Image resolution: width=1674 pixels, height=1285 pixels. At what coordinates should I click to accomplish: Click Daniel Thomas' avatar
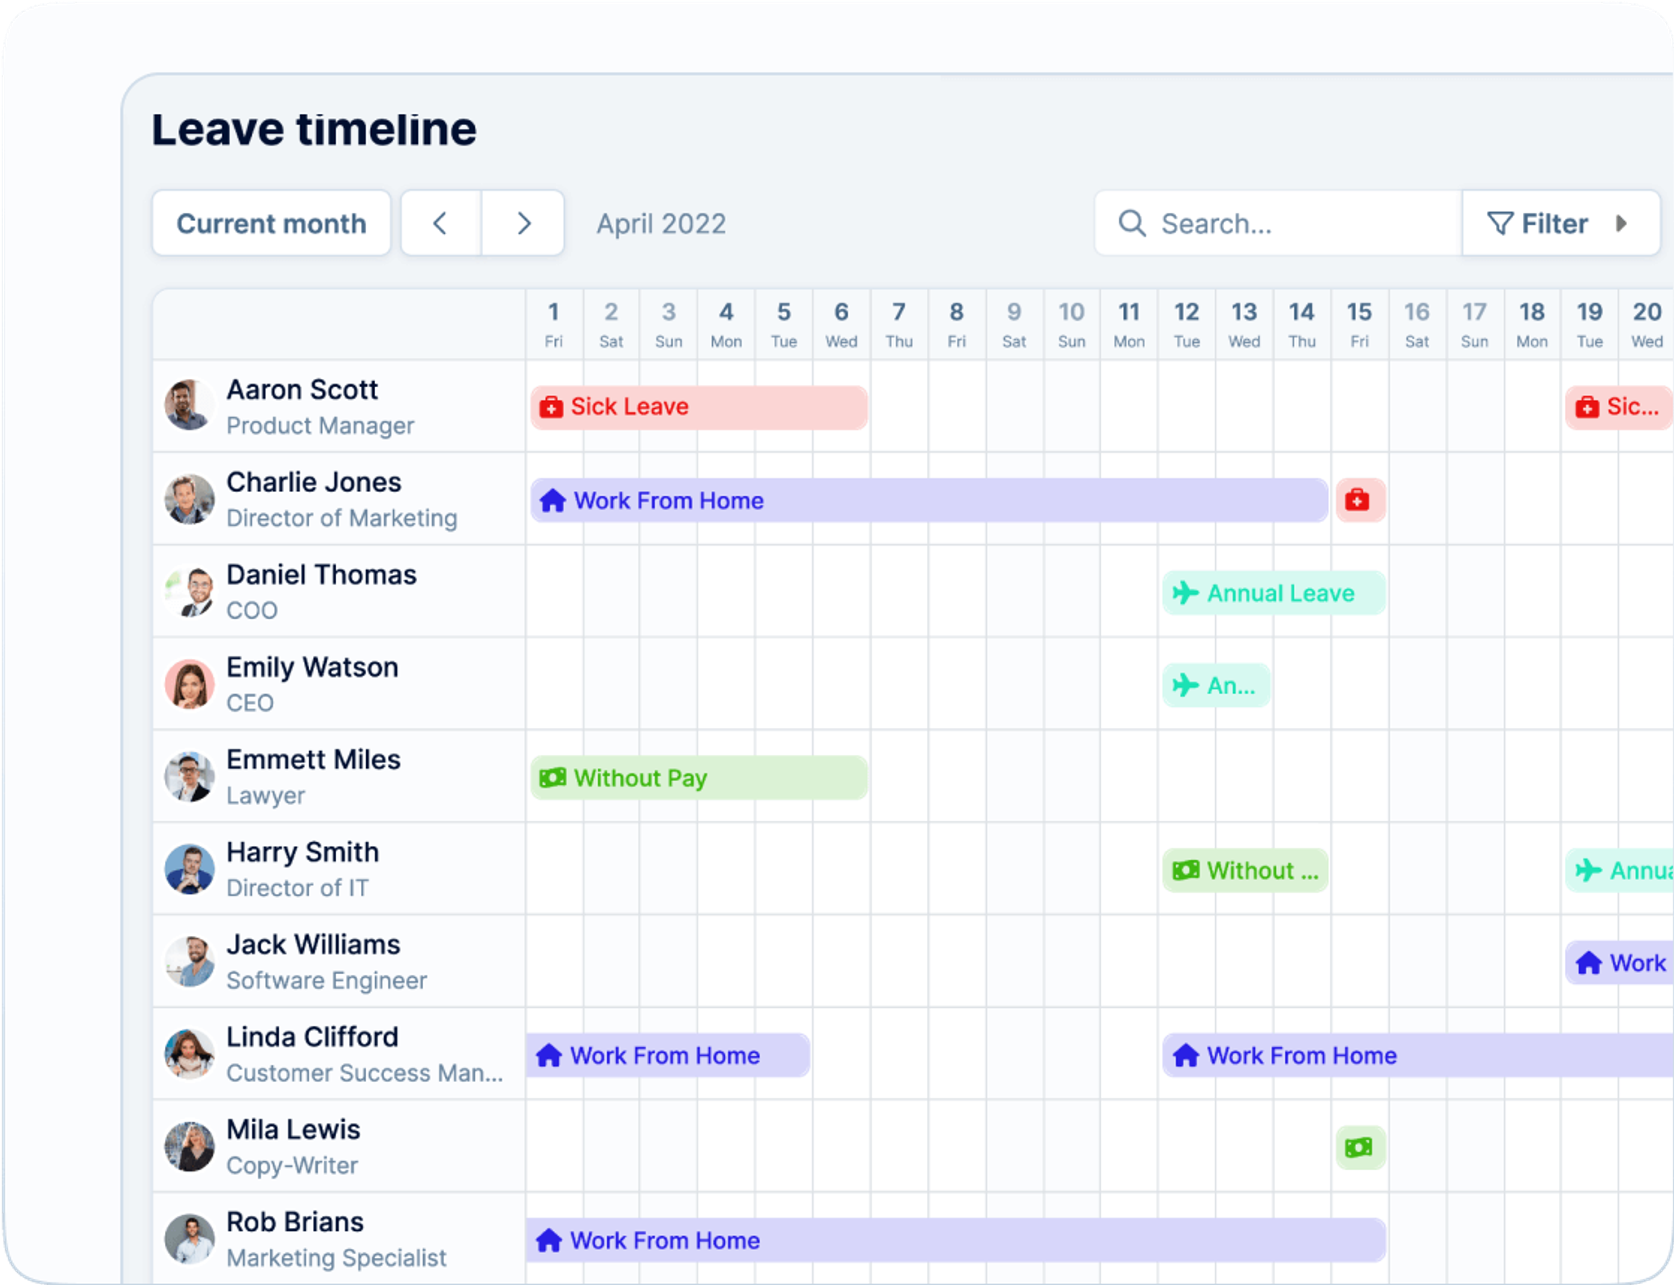pyautogui.click(x=189, y=591)
